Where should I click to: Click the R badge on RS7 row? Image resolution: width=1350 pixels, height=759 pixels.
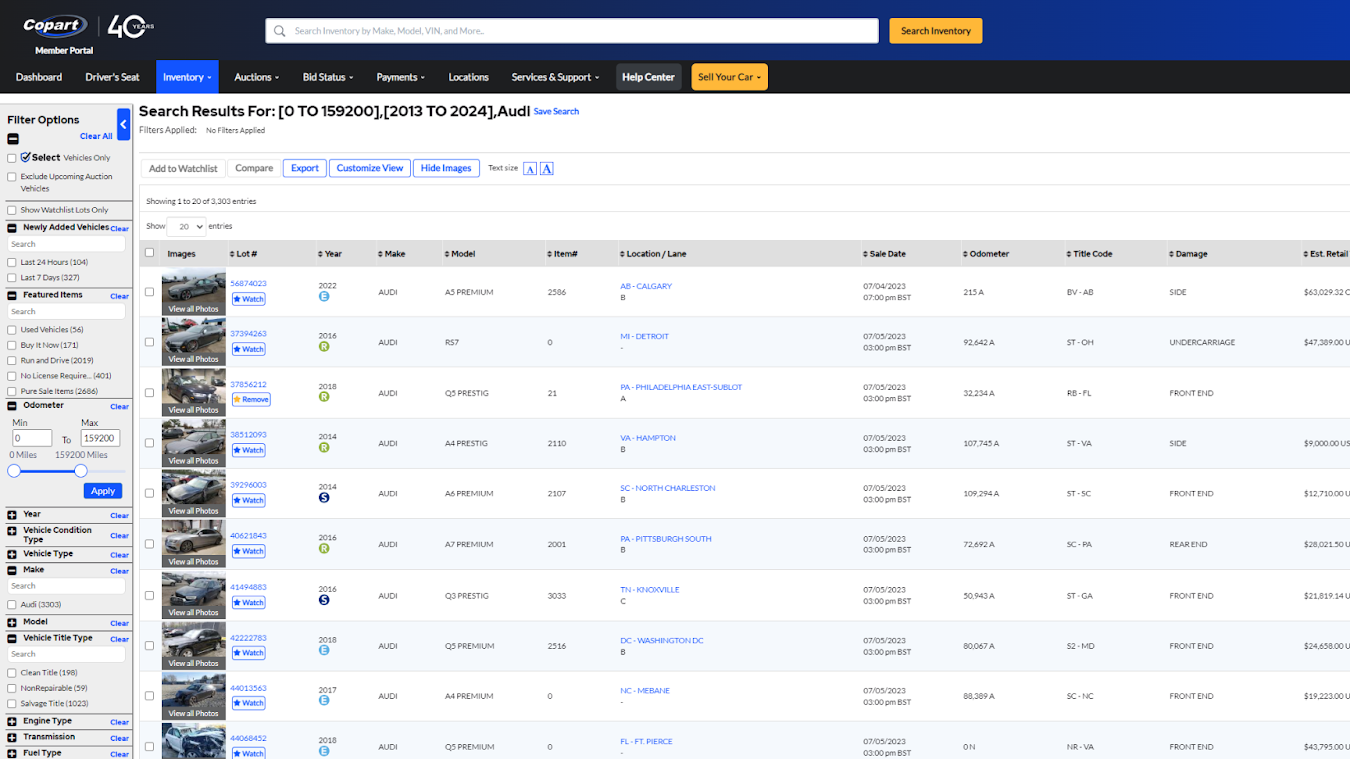tap(324, 347)
